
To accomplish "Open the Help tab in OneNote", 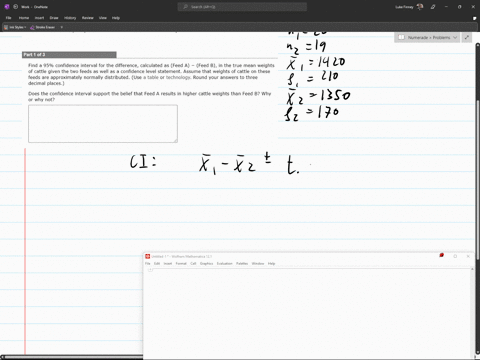I will click(x=116, y=18).
